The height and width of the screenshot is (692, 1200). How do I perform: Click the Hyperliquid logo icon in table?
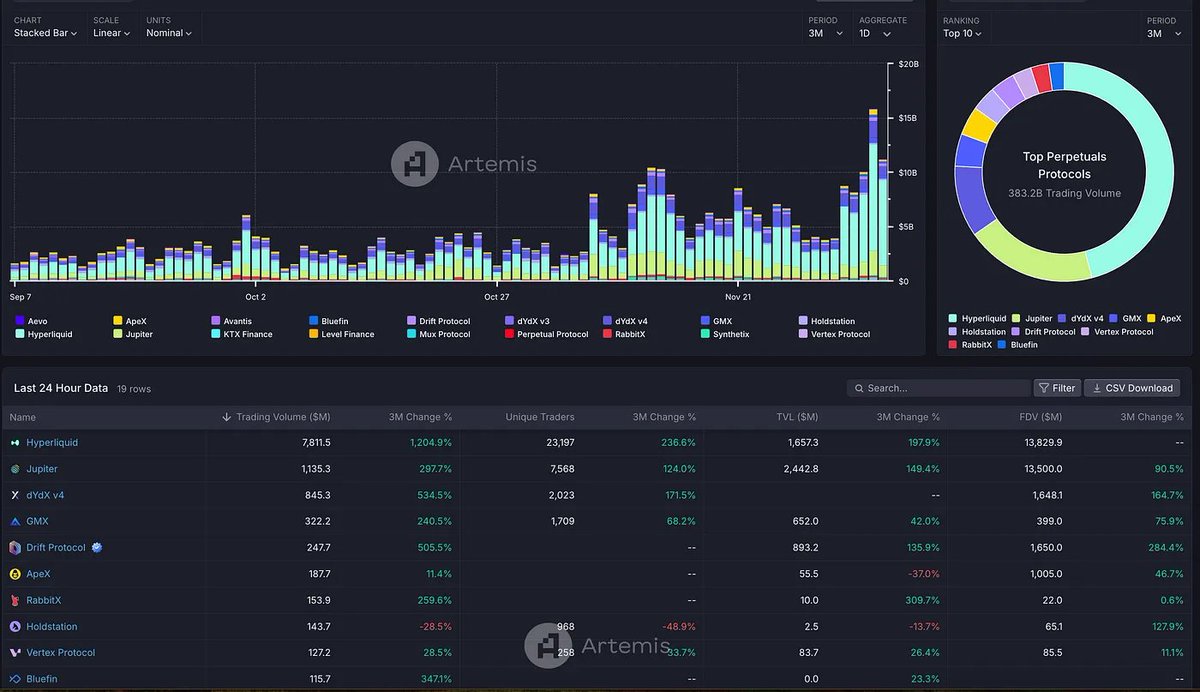coord(15,442)
